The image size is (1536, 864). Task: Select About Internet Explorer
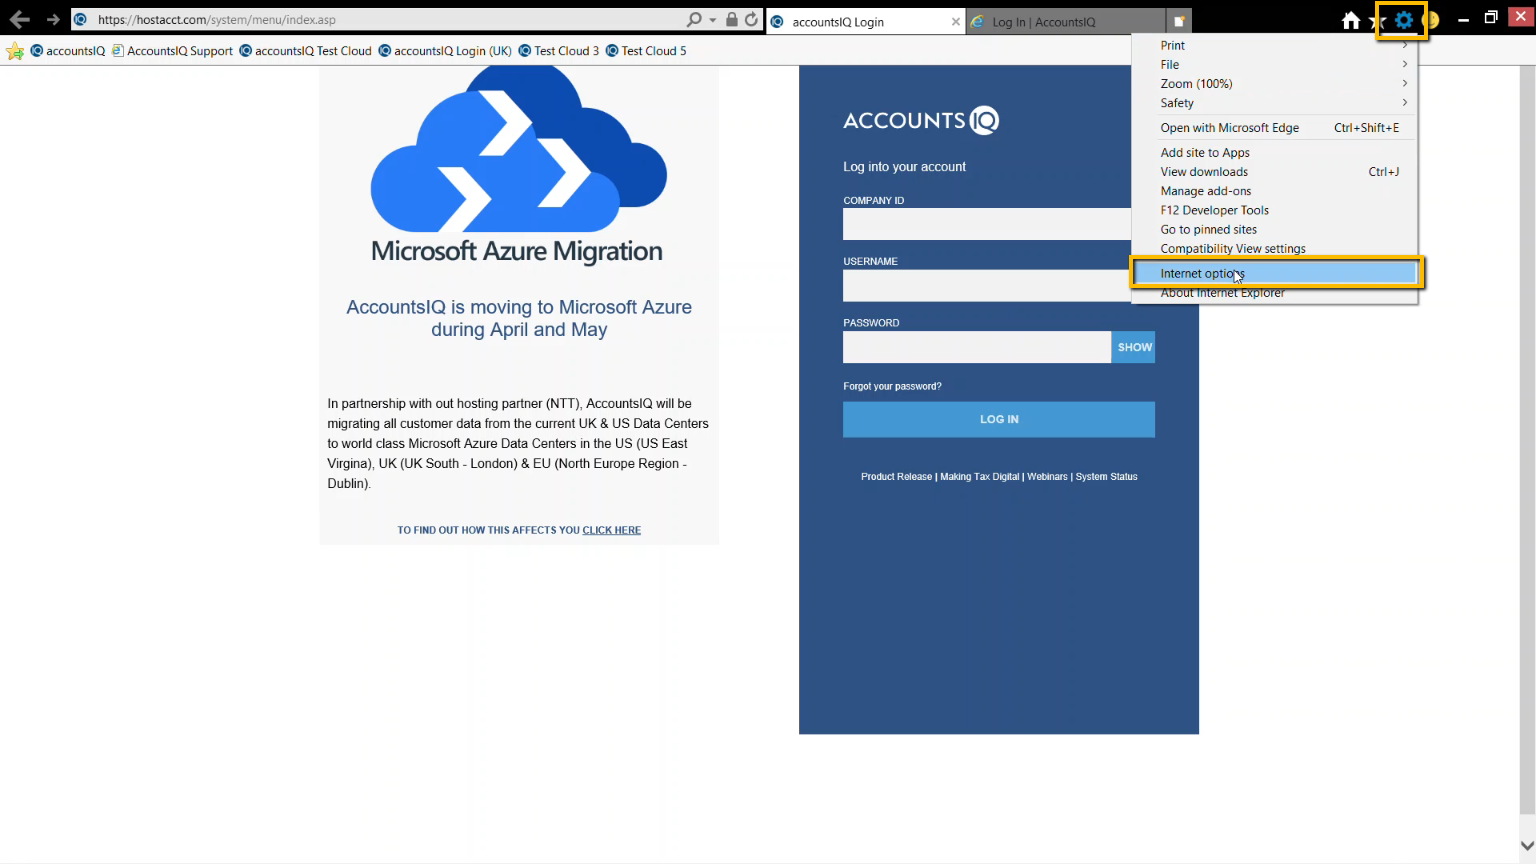[1275, 293]
